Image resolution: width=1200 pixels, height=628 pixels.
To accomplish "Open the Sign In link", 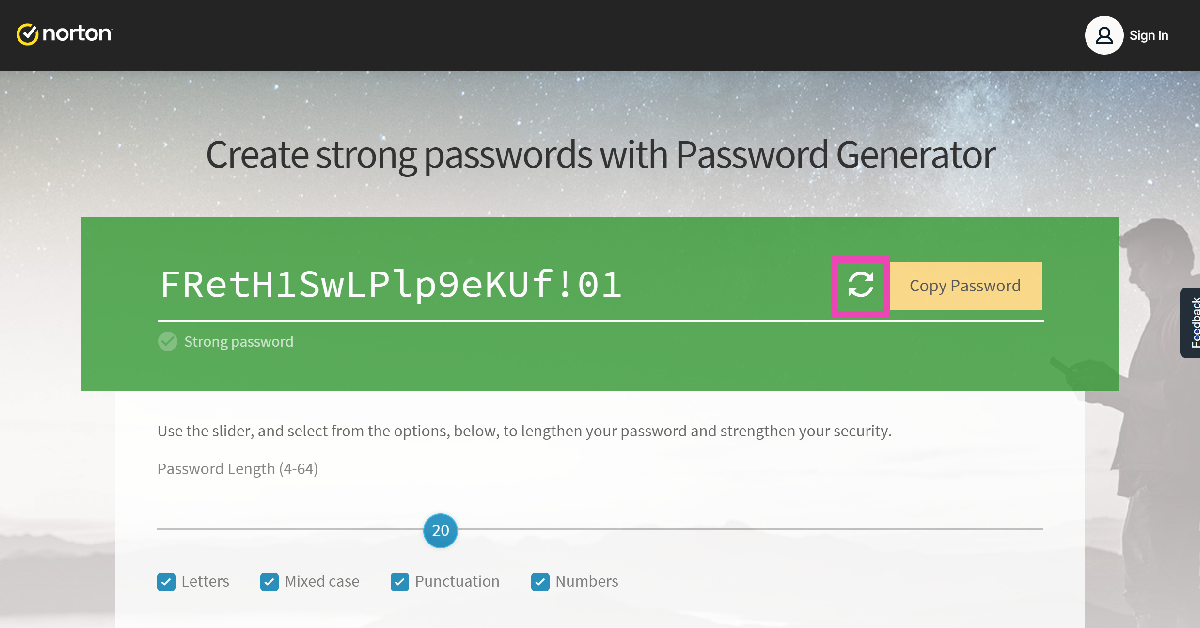I will tap(1149, 36).
